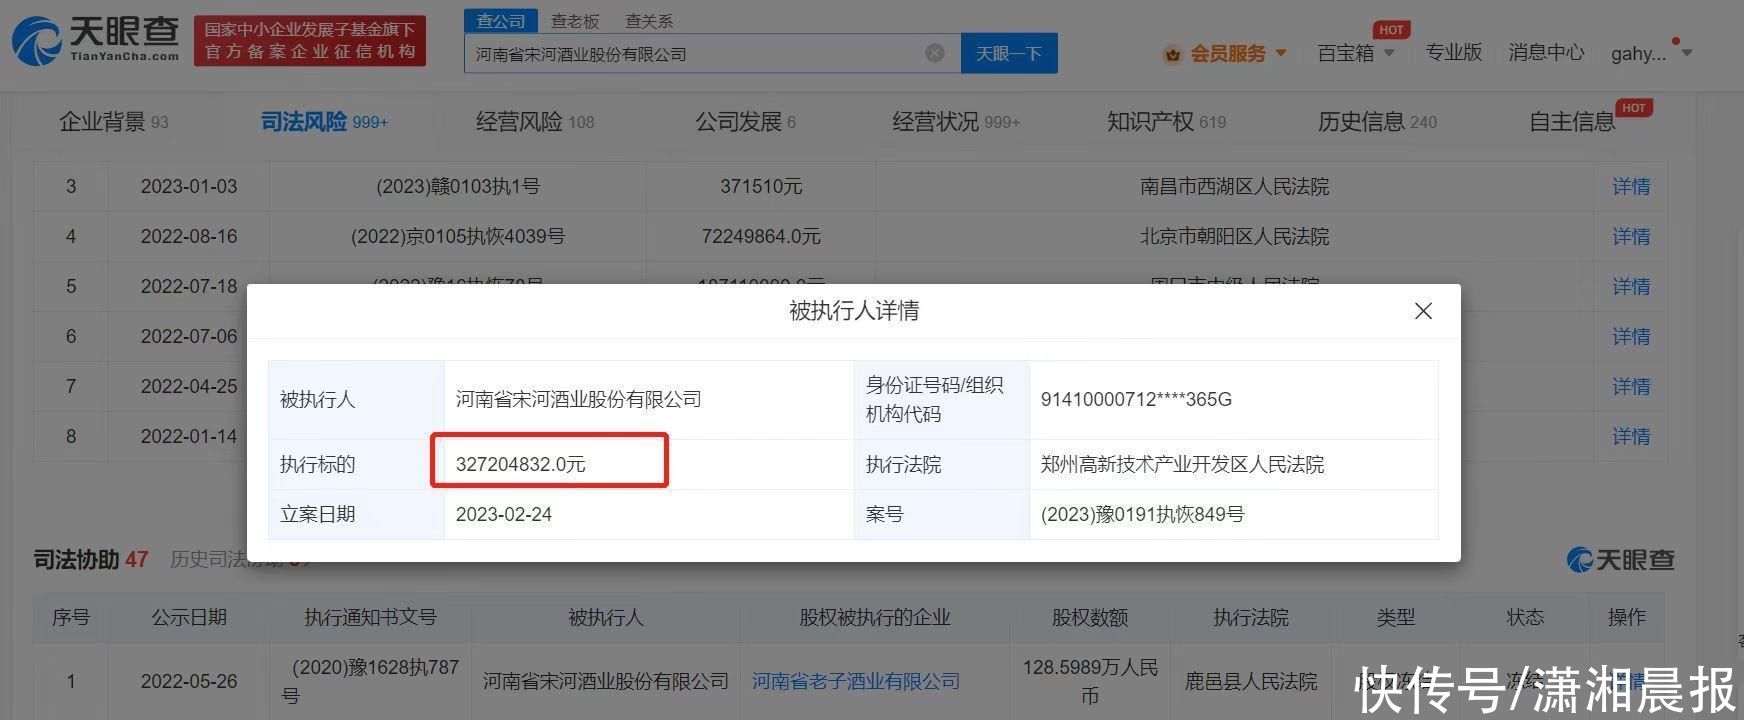Click the 司法协助 47 section heading
This screenshot has width=1744, height=720.
click(91, 559)
